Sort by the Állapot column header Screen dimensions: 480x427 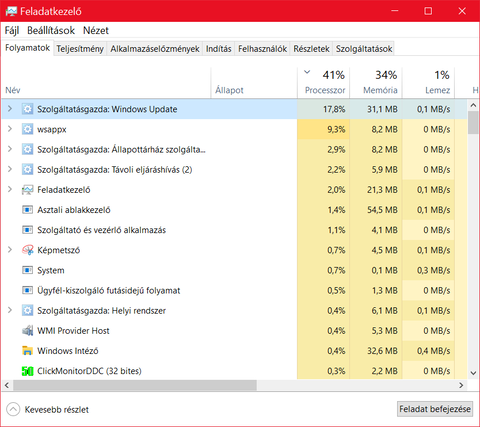click(254, 83)
